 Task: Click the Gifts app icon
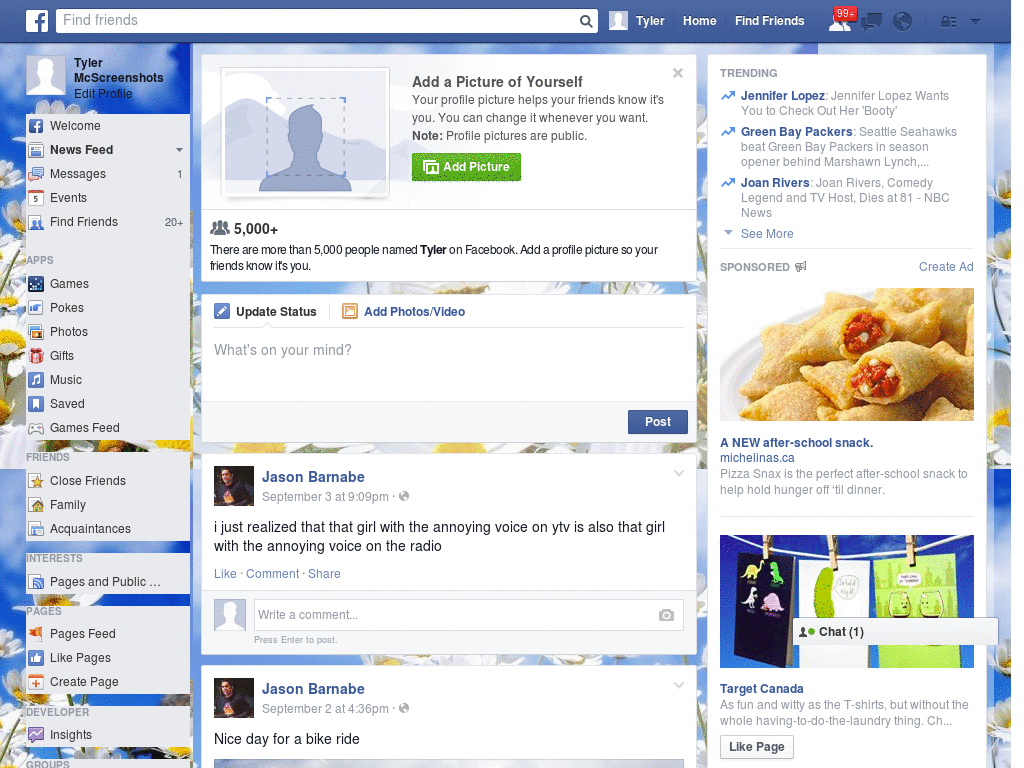coord(37,356)
